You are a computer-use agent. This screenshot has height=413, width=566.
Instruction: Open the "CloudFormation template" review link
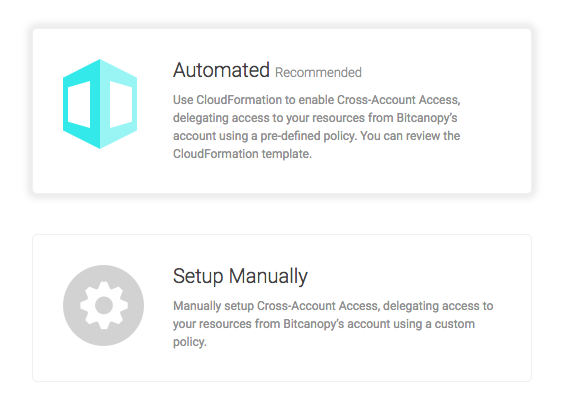[242, 154]
